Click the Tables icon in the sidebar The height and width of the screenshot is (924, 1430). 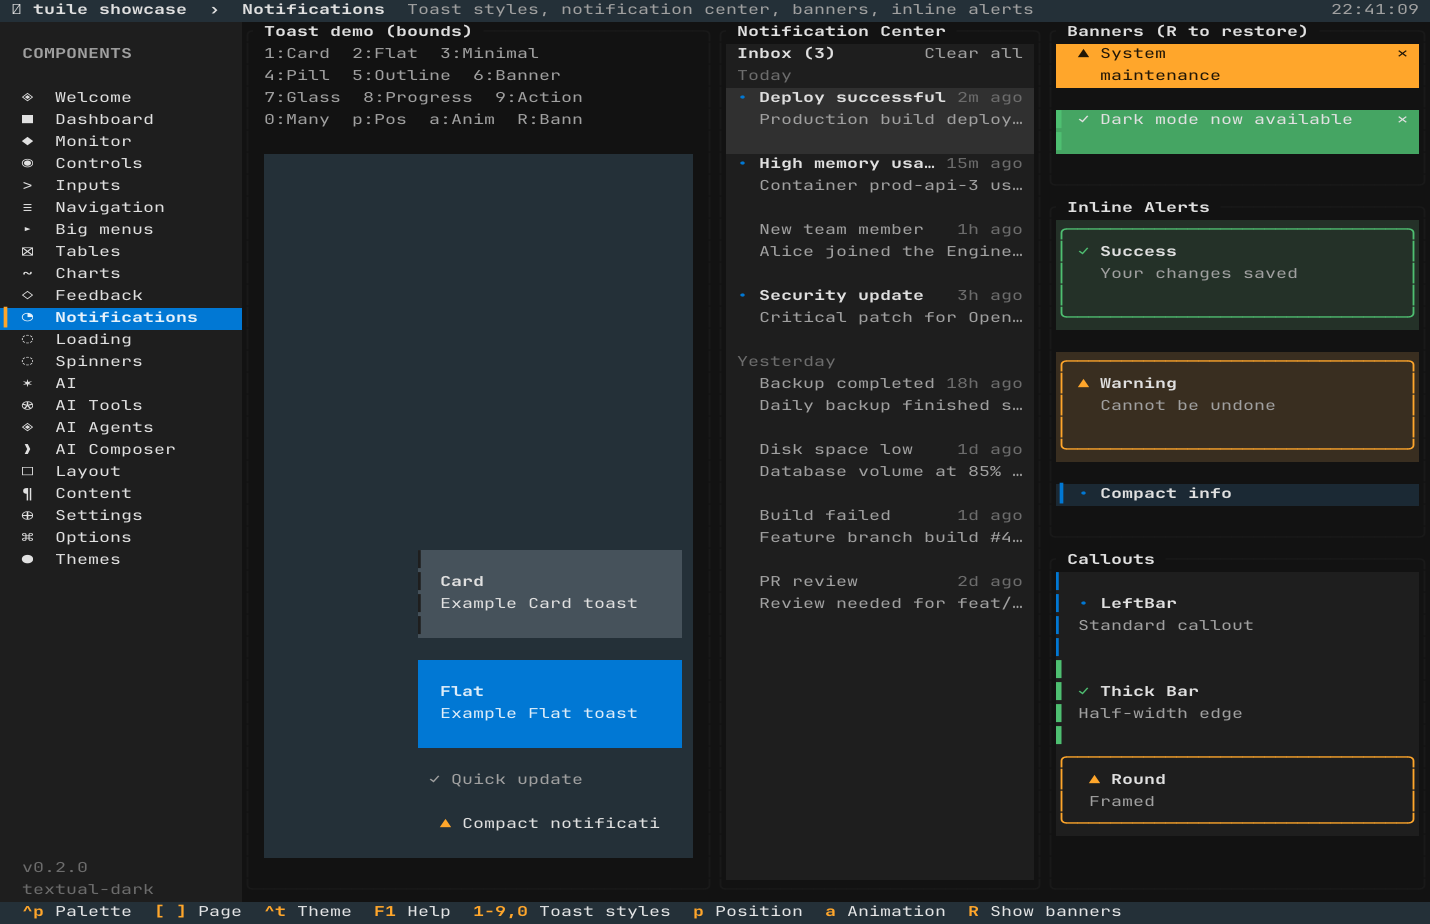point(28,251)
